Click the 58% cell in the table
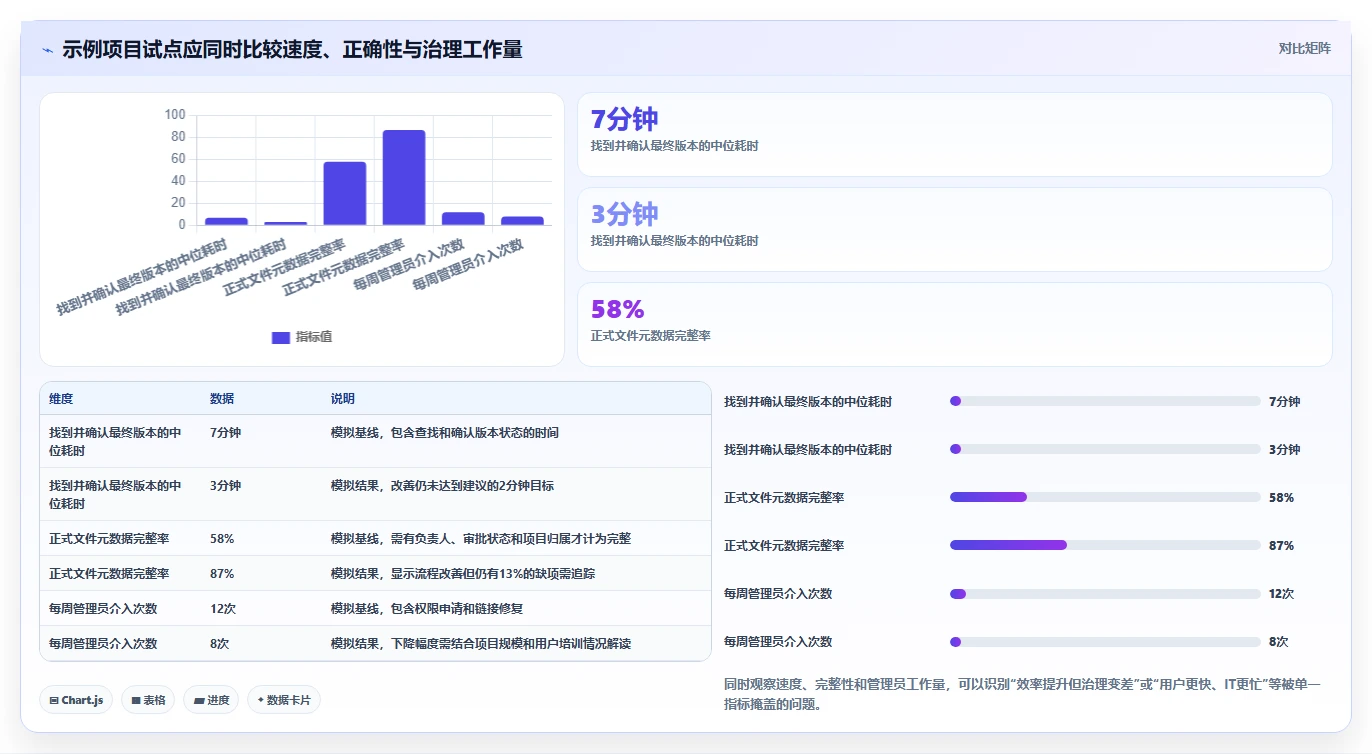This screenshot has height=754, width=1372. pos(222,538)
